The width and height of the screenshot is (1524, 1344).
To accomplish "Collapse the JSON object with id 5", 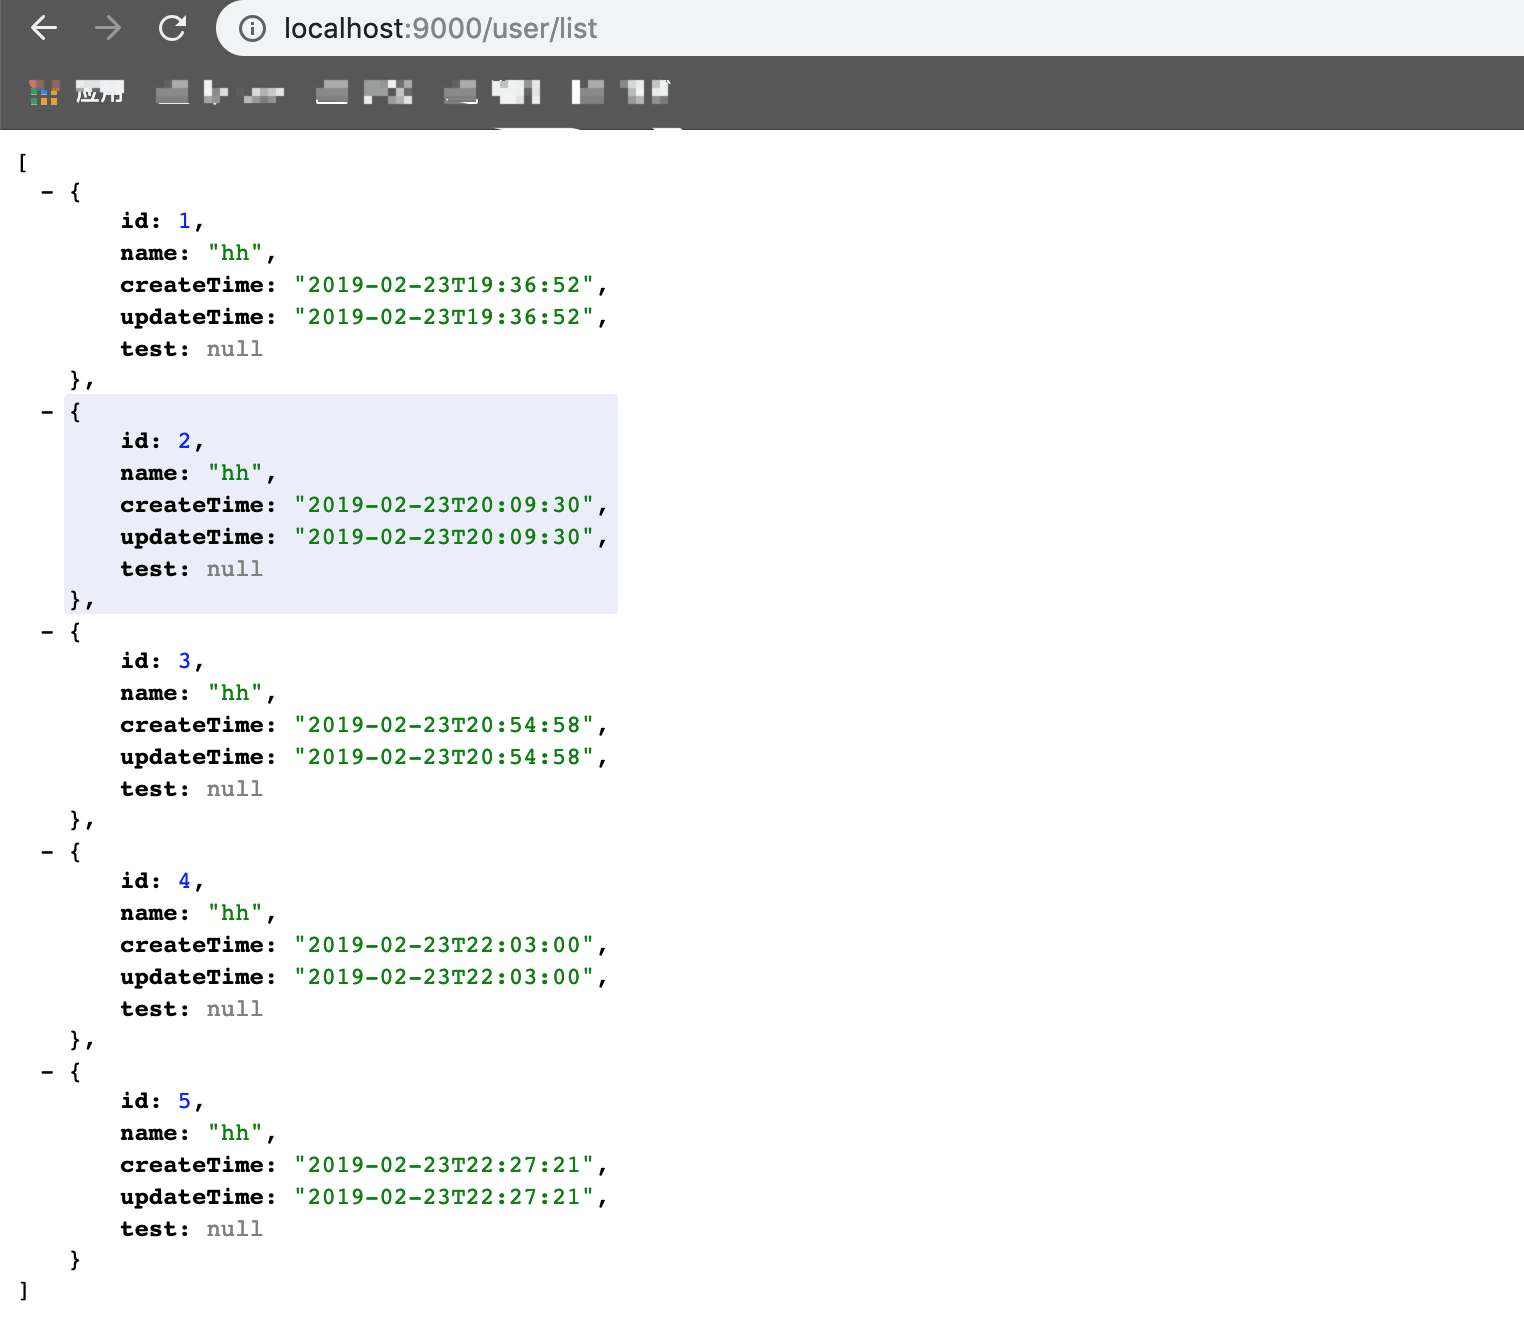I will [x=47, y=1072].
